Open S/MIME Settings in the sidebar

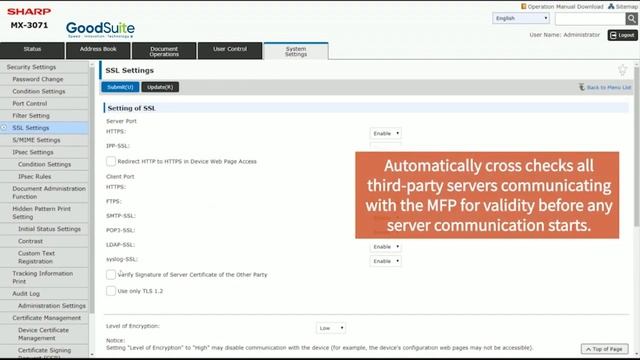(44, 140)
